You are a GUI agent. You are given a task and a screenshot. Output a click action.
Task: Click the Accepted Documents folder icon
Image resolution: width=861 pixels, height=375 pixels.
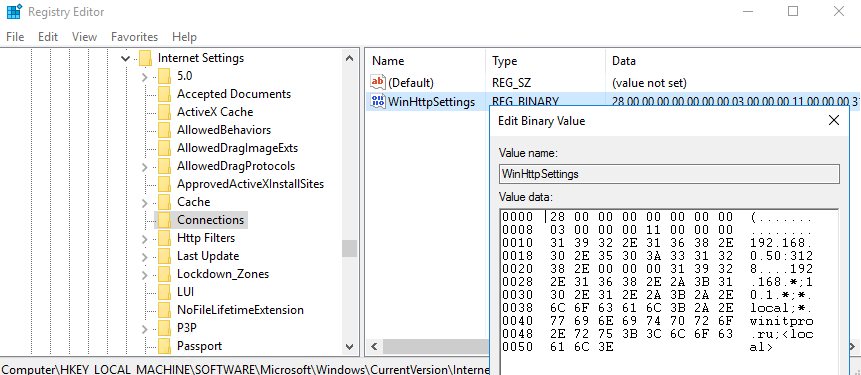coord(164,94)
